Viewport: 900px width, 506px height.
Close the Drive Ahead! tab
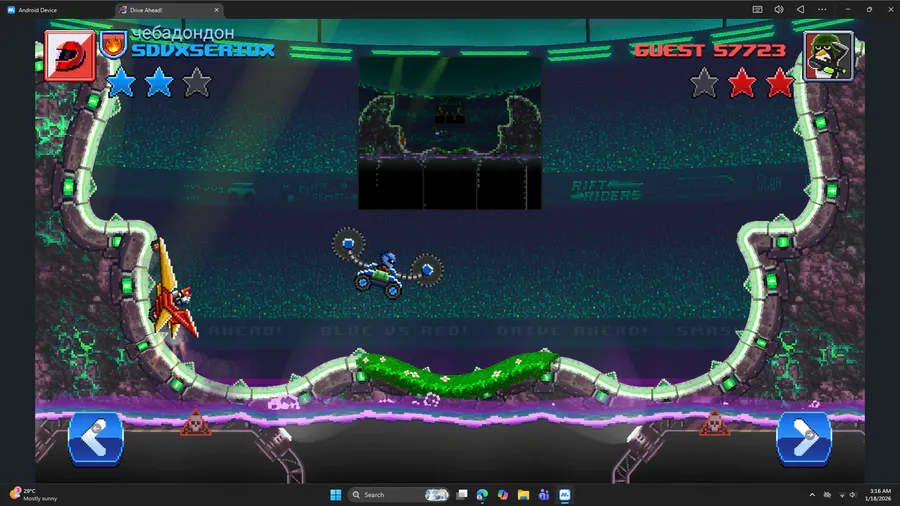point(216,10)
